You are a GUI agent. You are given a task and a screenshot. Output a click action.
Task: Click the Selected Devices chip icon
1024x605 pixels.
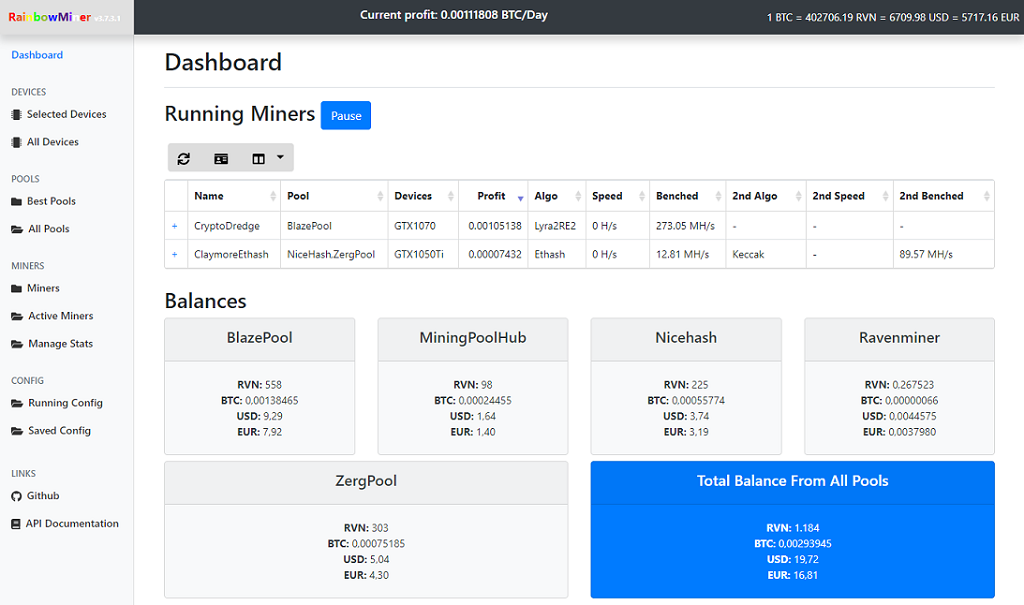point(16,114)
